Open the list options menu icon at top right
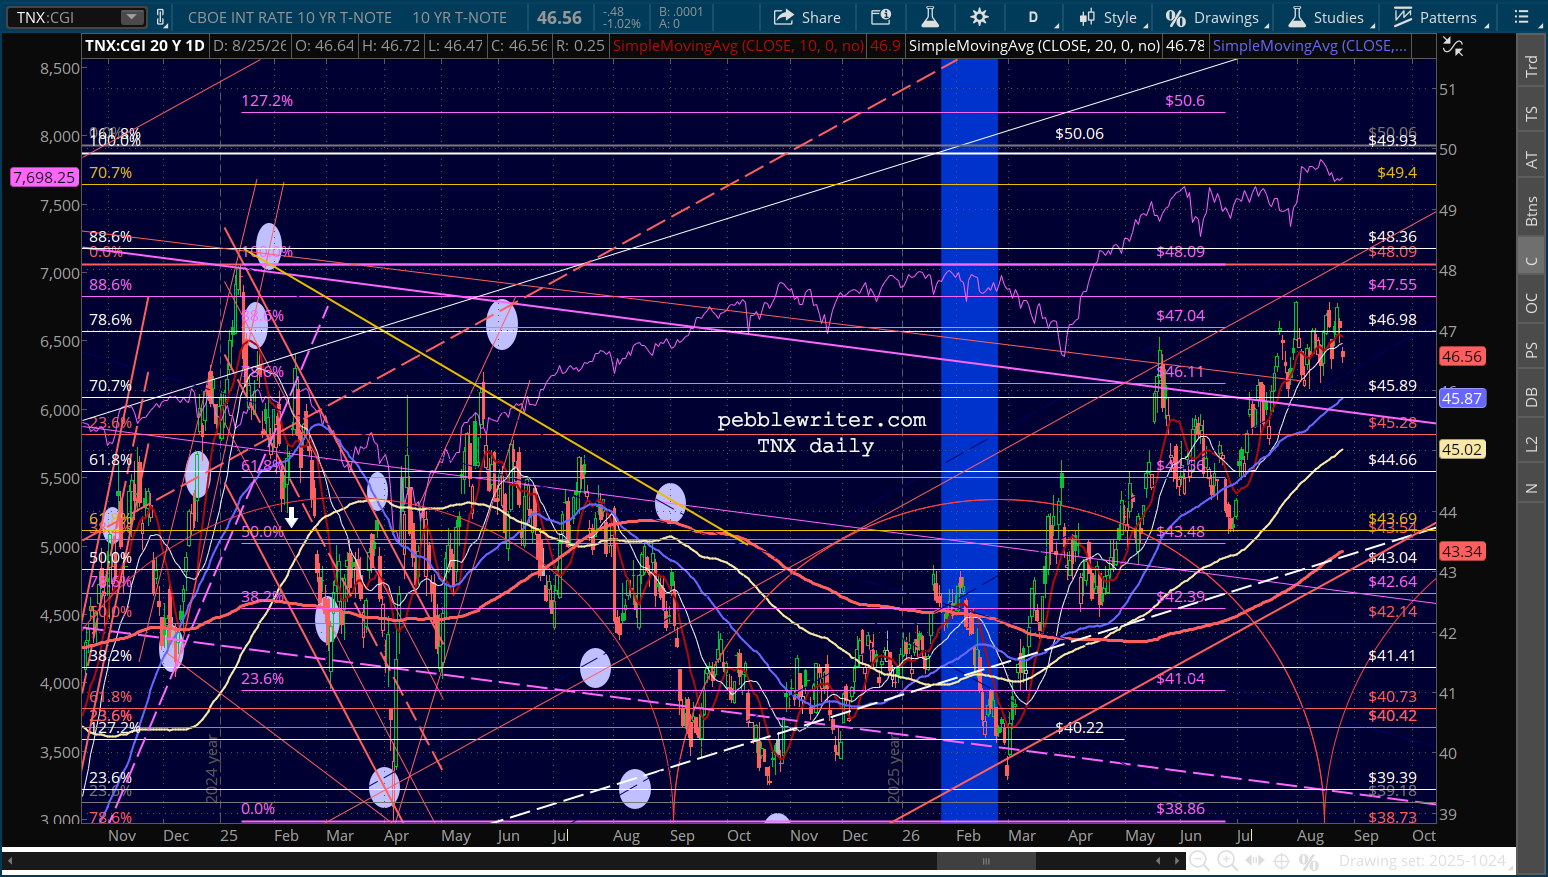This screenshot has width=1548, height=877. (x=1521, y=17)
